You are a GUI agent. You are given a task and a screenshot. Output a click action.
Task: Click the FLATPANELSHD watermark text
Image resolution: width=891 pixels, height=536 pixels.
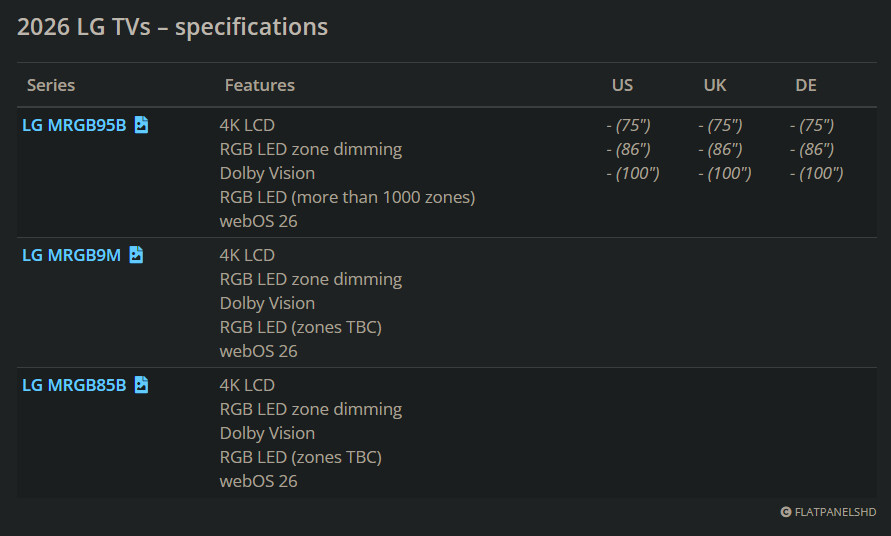pos(835,512)
